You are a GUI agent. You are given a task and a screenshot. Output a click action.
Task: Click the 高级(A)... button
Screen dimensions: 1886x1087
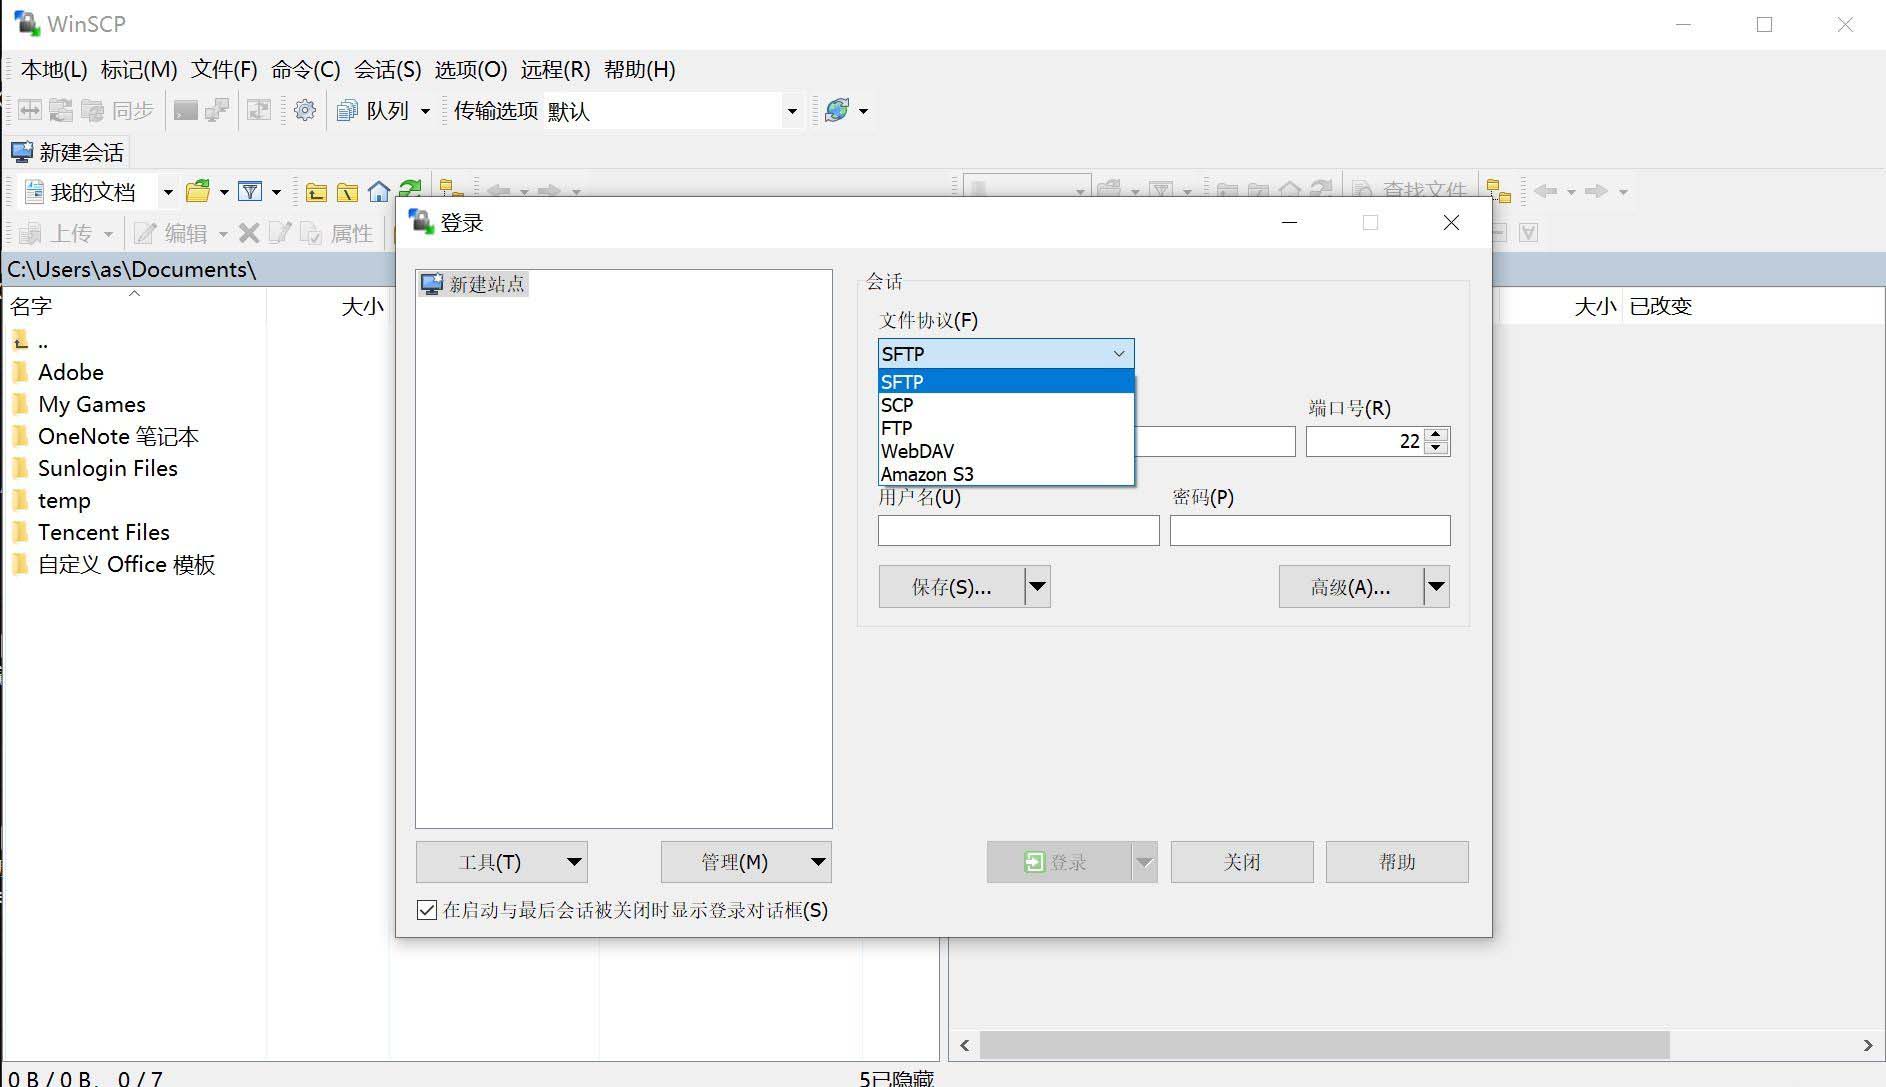[x=1351, y=587]
